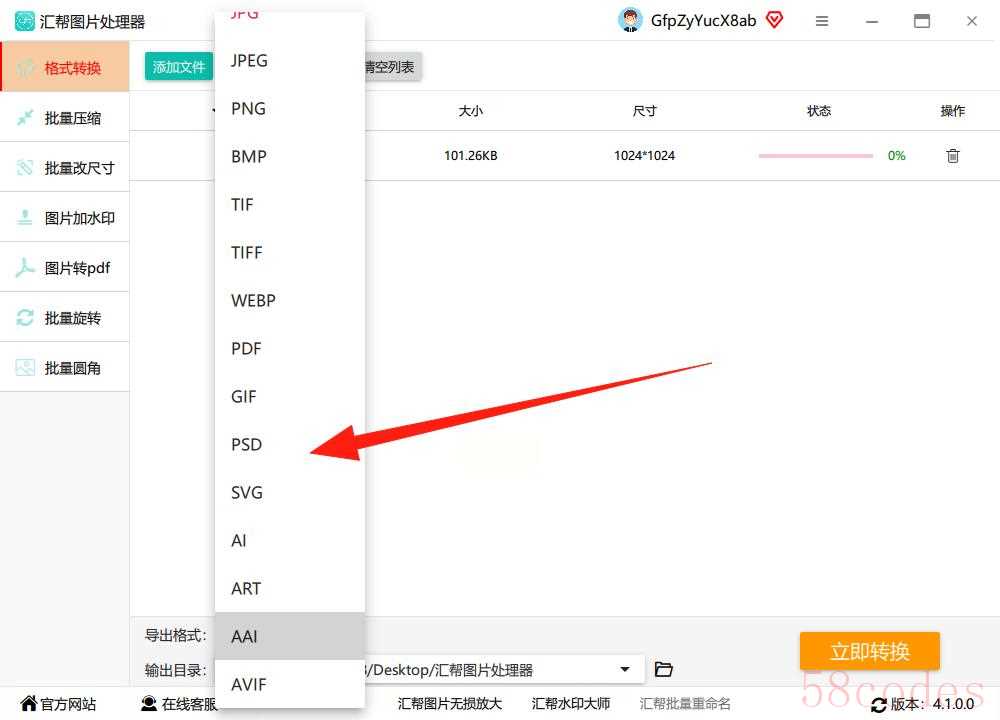This screenshot has height=720, width=1000.
Task: Click the file size 101.26KB cell
Action: pos(471,156)
